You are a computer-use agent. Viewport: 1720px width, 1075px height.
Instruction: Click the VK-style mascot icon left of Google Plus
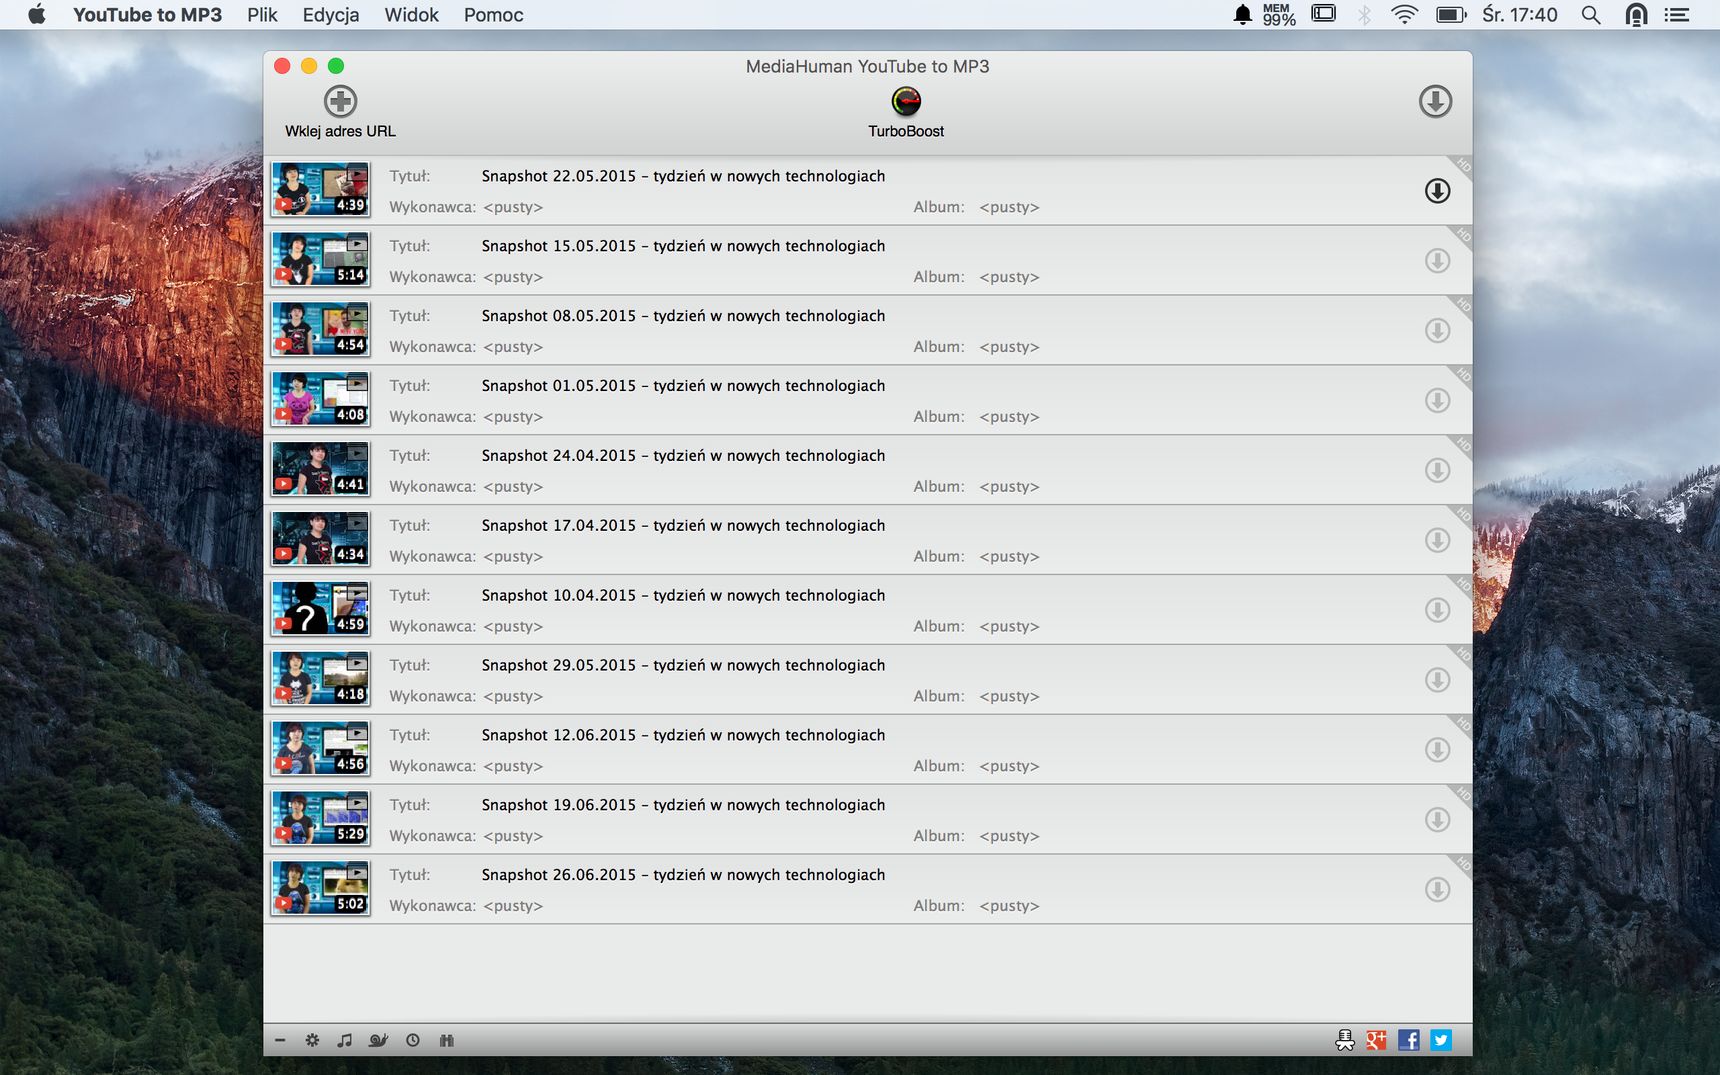pos(1345,1040)
